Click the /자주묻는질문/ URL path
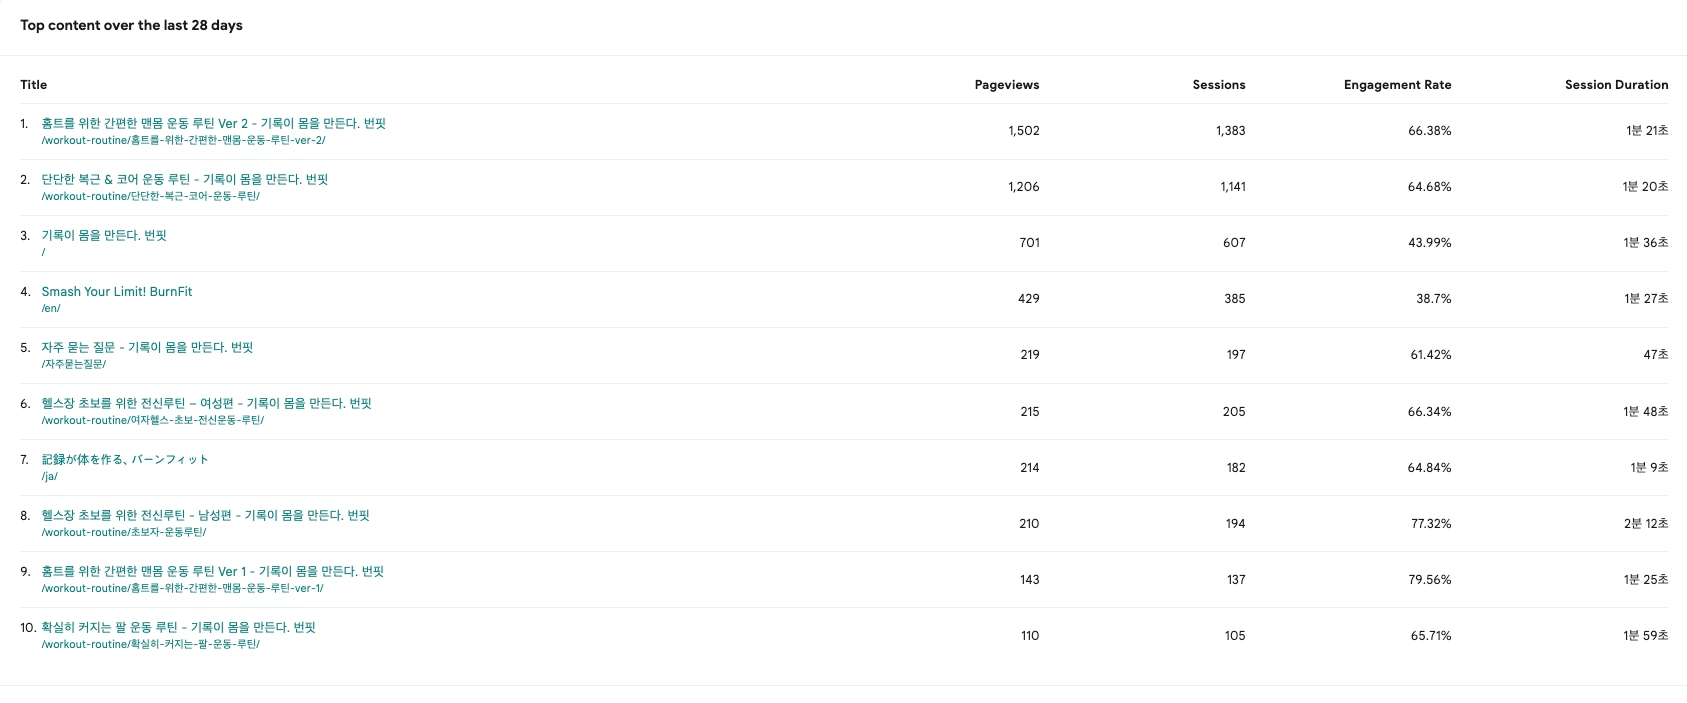The width and height of the screenshot is (1687, 703). (74, 364)
